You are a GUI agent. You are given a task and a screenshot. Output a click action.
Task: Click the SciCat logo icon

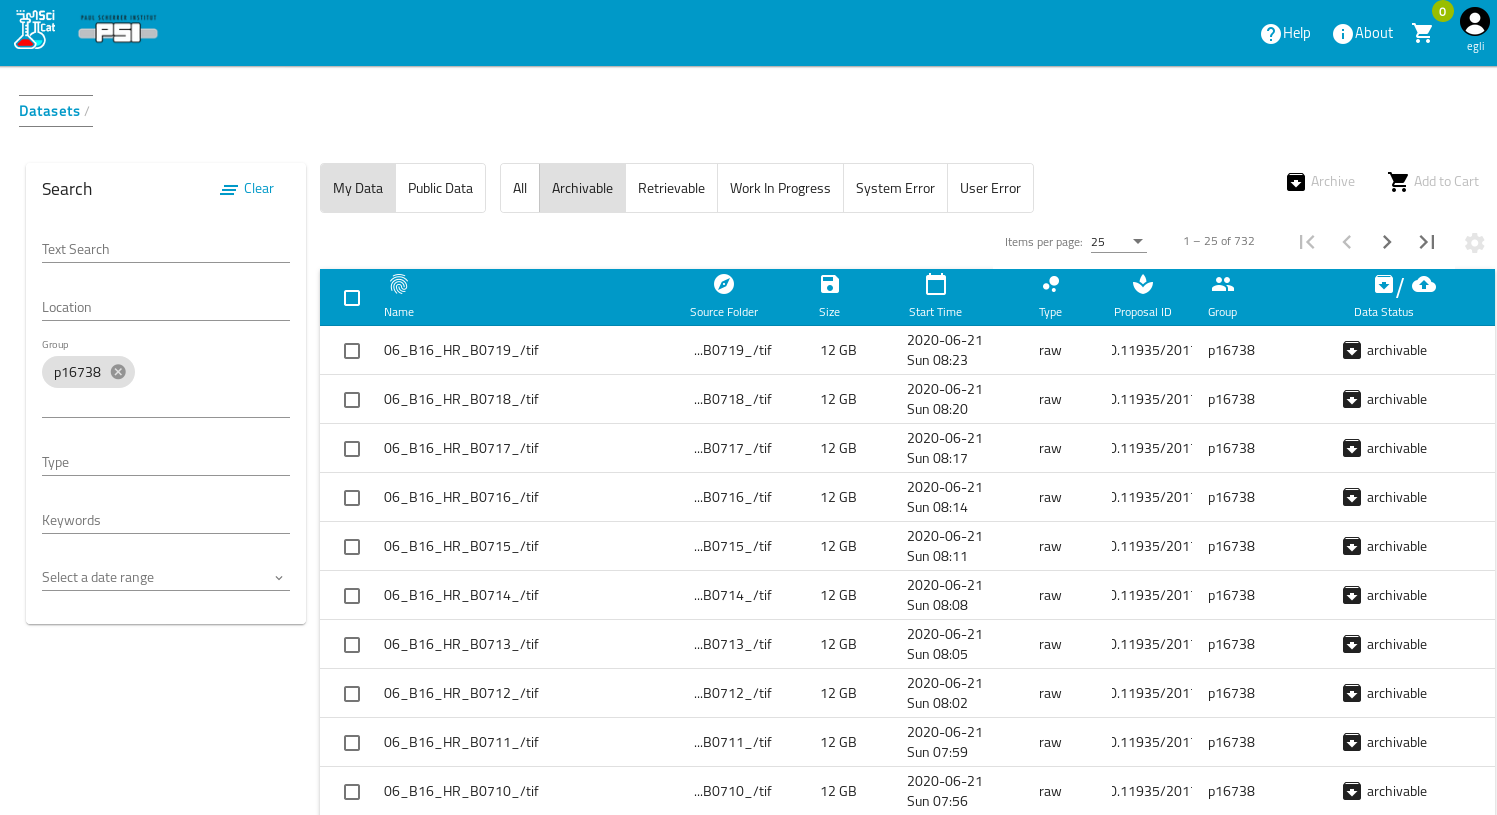point(35,30)
